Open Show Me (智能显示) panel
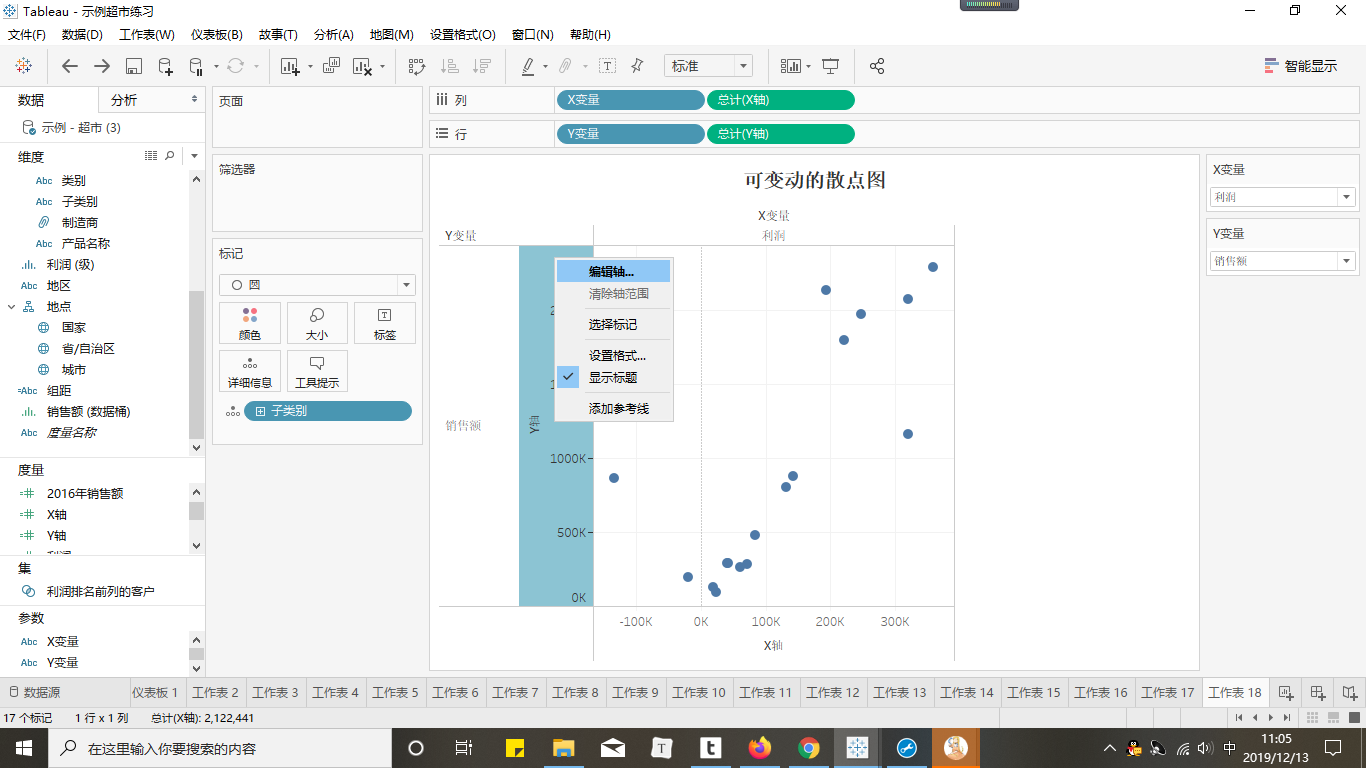 point(1300,66)
